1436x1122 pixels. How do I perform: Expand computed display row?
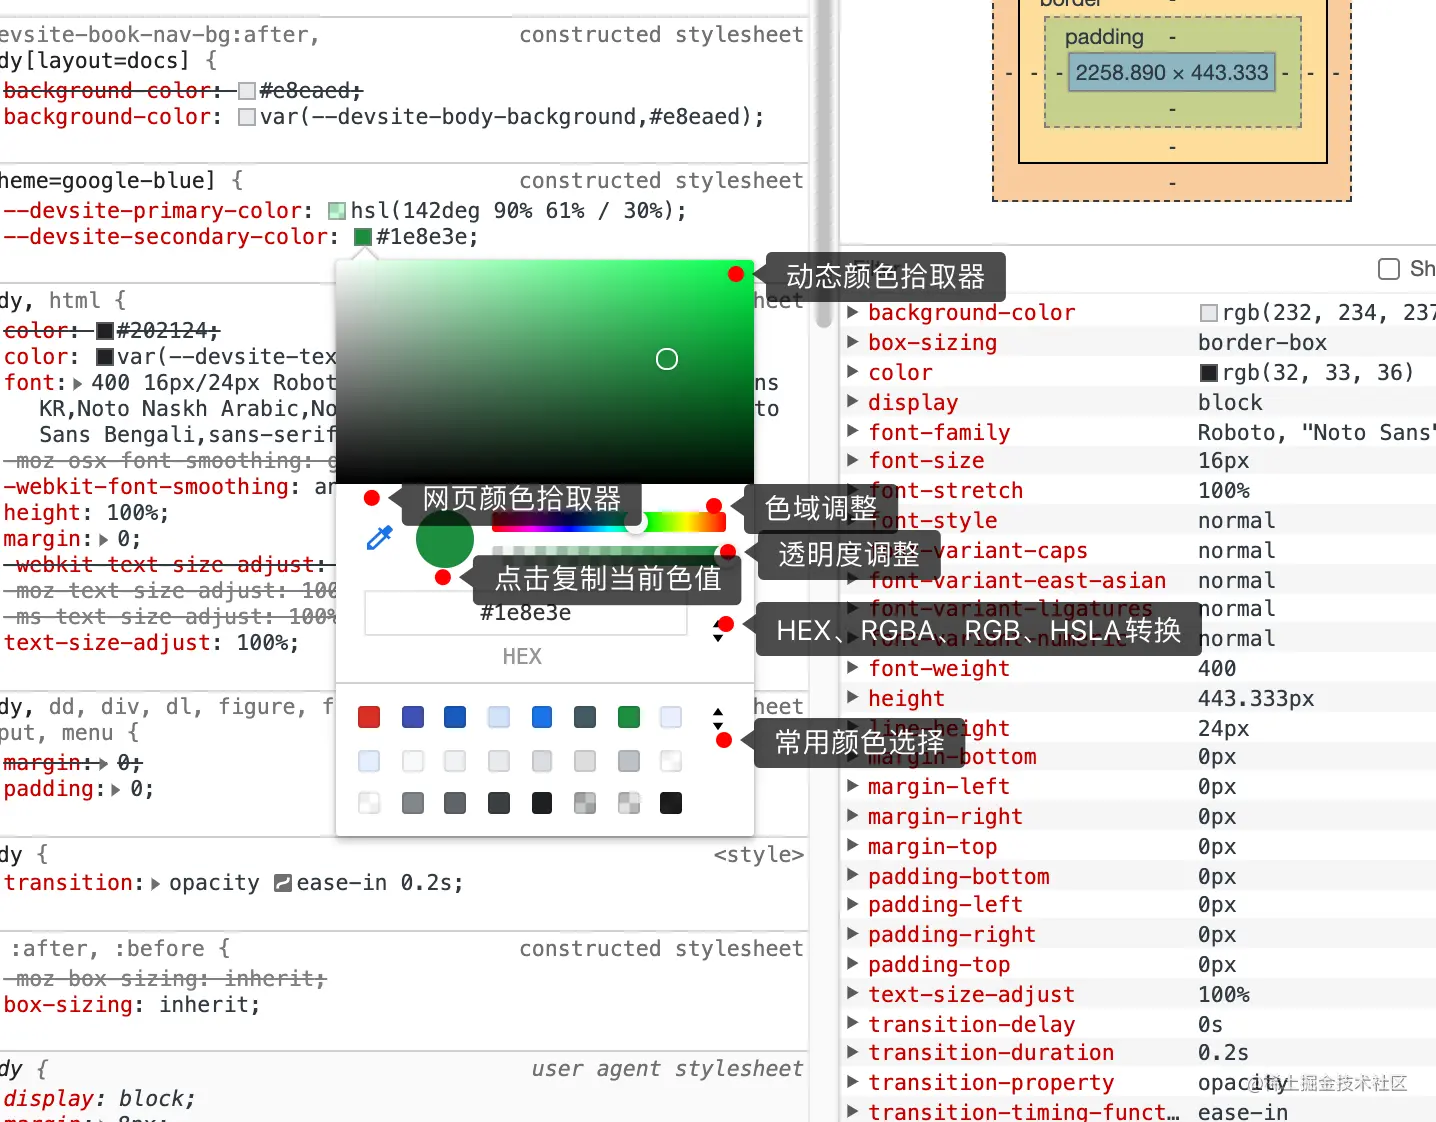click(853, 402)
